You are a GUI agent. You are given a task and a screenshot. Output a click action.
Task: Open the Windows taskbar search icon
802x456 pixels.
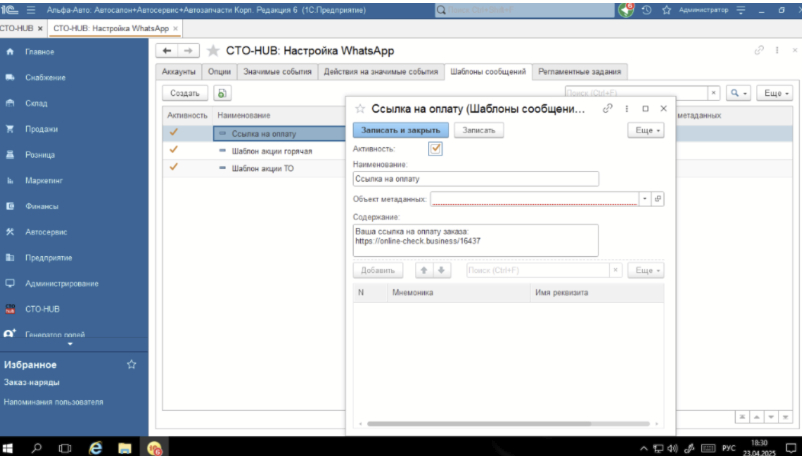[36, 448]
